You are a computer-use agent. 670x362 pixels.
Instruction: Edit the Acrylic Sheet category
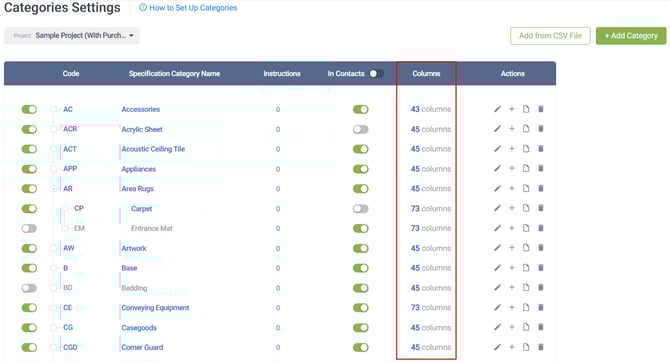[x=497, y=129]
